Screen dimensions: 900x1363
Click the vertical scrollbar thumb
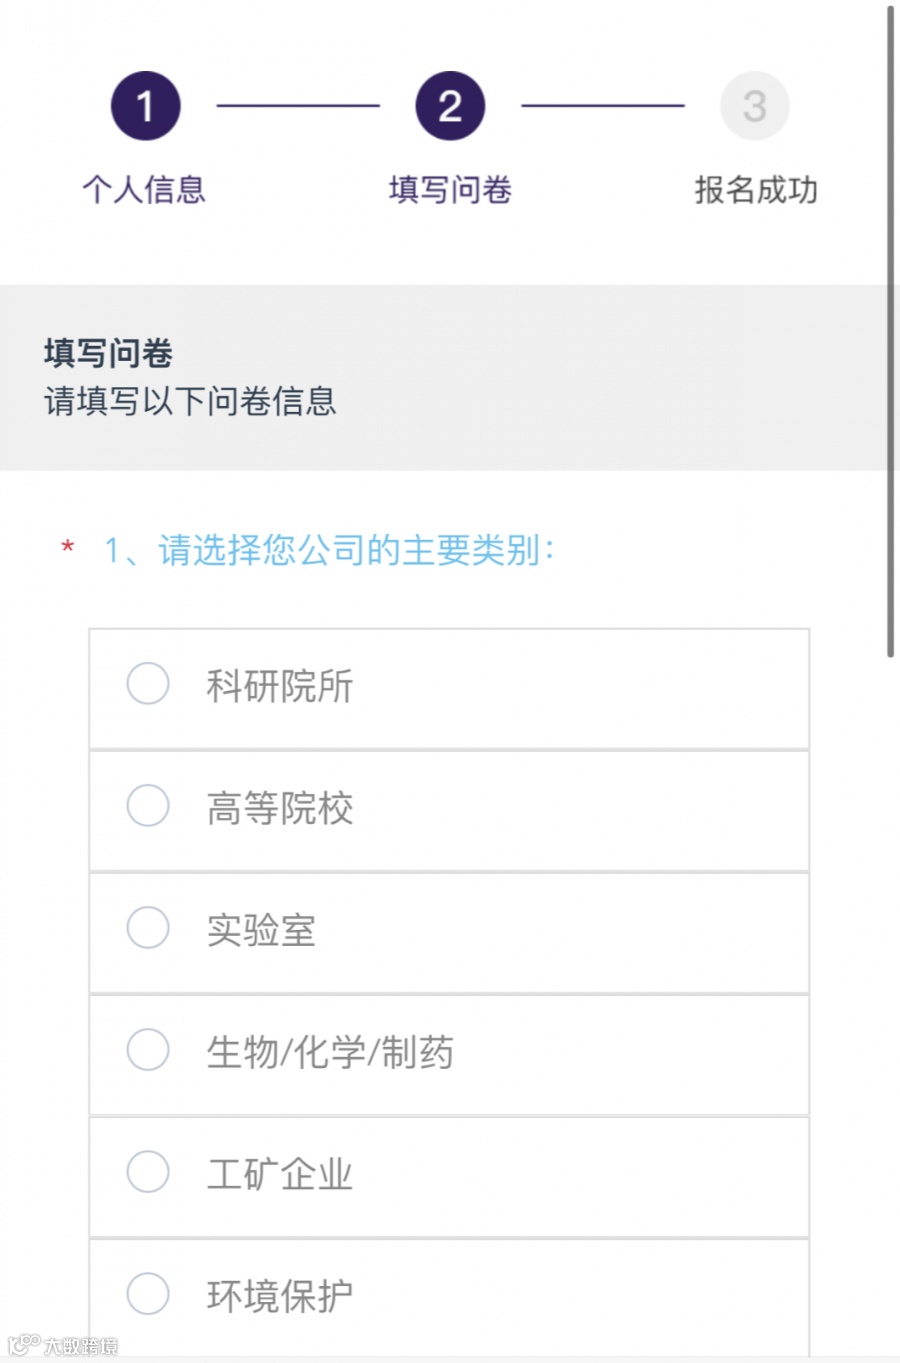pyautogui.click(x=890, y=330)
